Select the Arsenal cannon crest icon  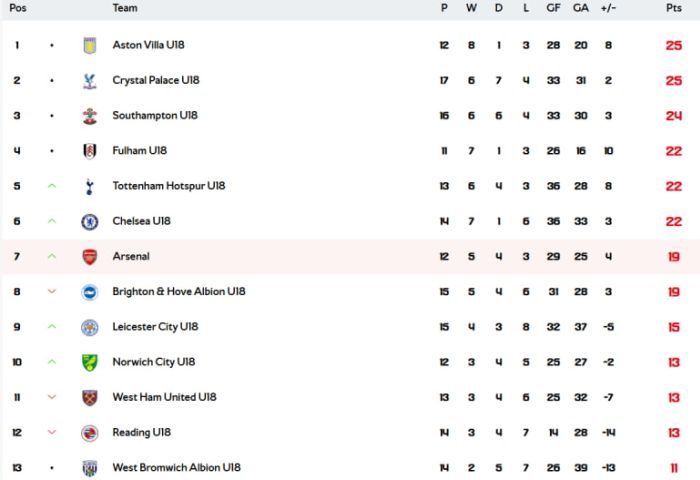tap(90, 257)
